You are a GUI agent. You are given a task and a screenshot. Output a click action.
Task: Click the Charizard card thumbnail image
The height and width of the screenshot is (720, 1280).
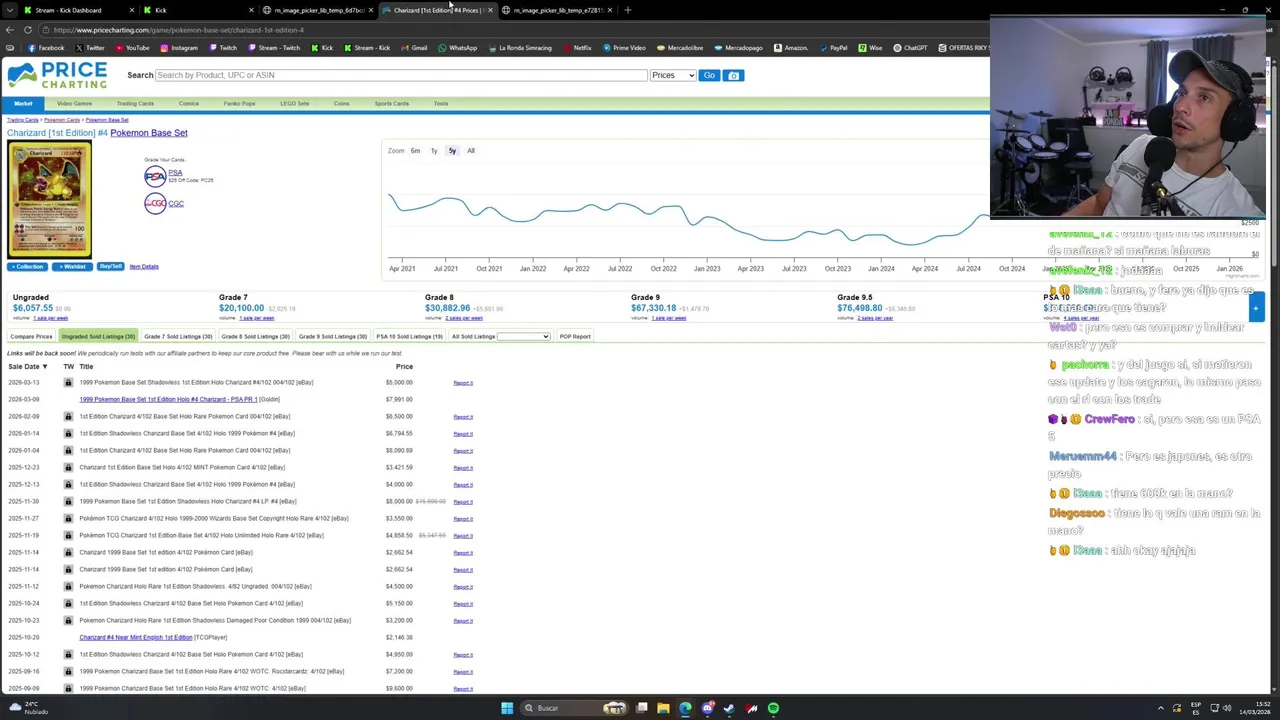tap(49, 200)
